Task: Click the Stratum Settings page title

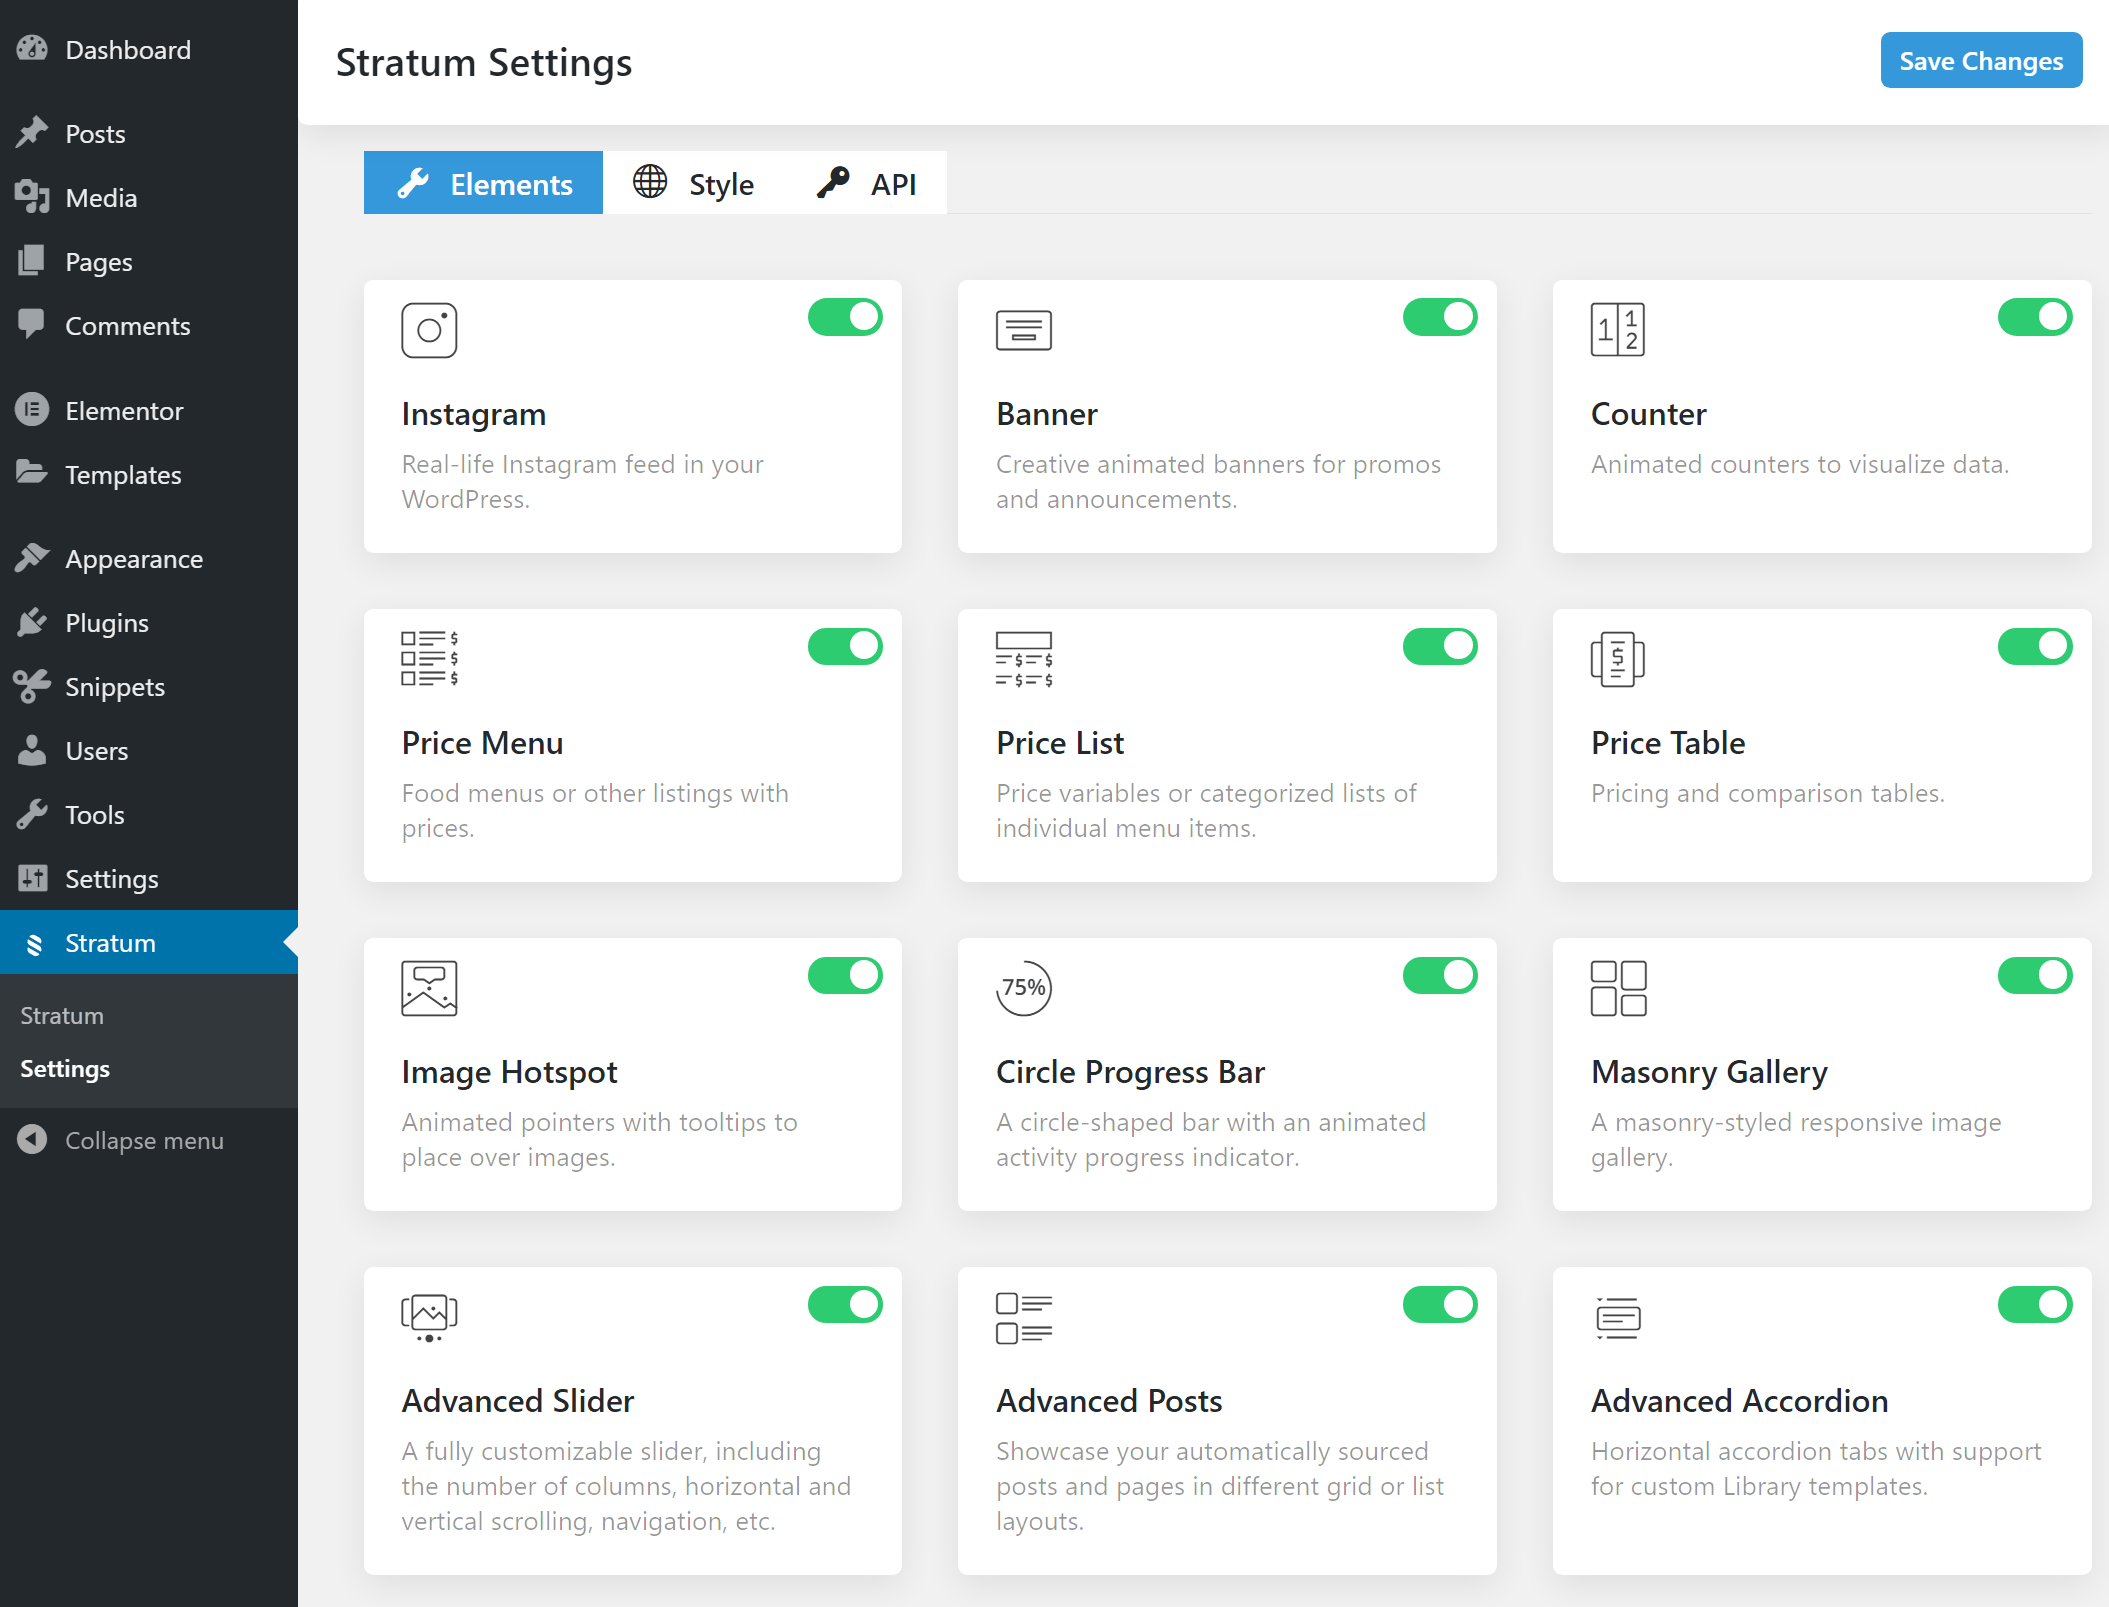Action: coord(484,62)
